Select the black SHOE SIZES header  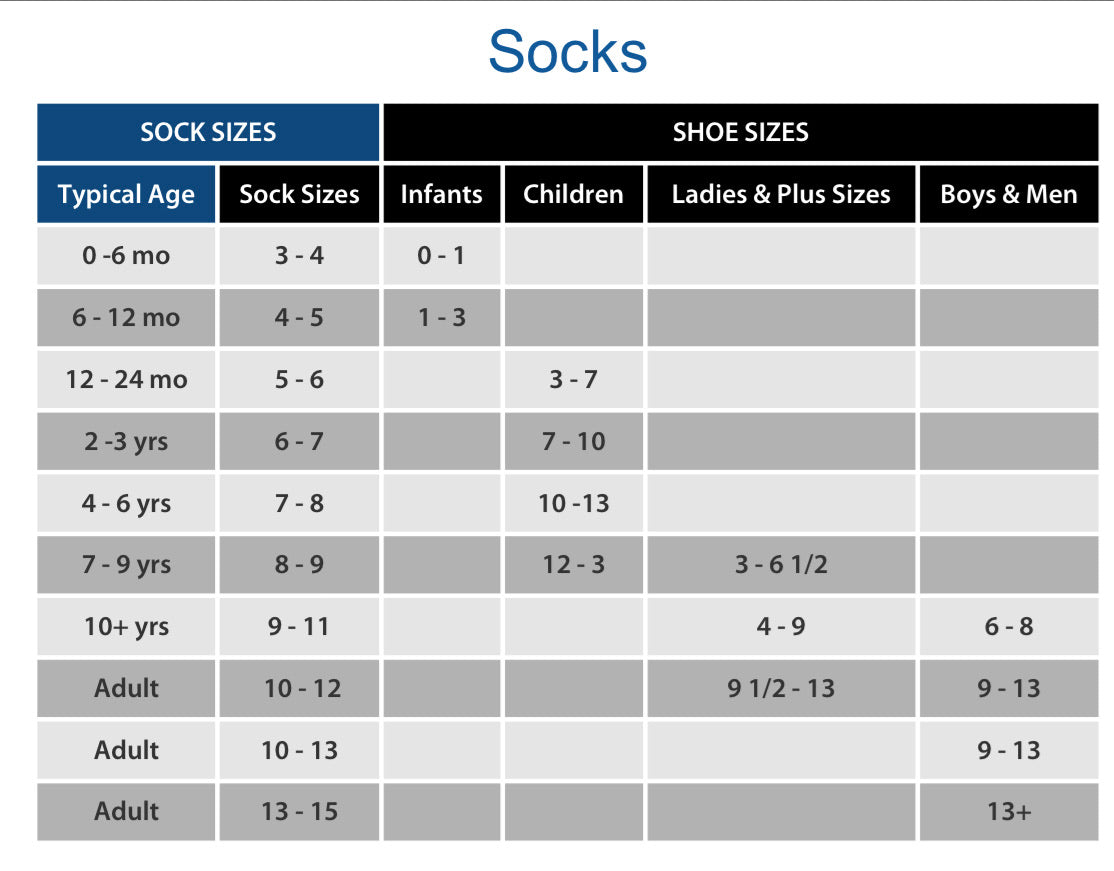[x=740, y=132]
